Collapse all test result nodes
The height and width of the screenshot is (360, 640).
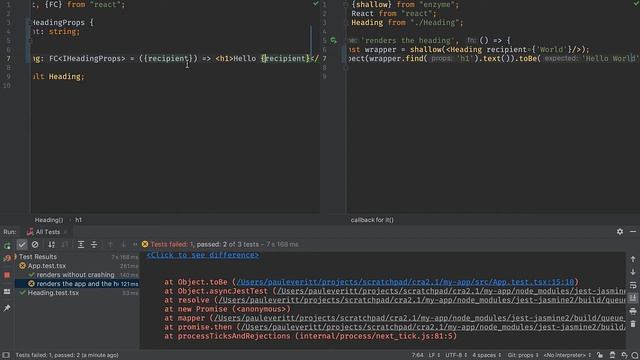[94, 244]
